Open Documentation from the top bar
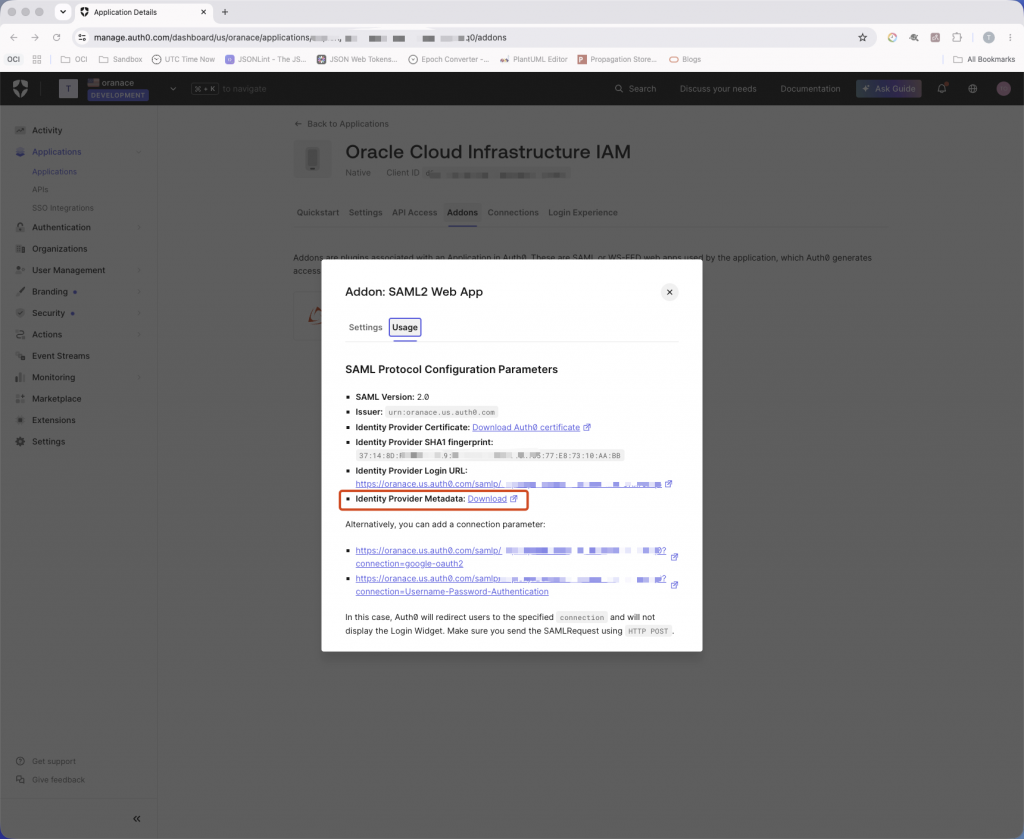The height and width of the screenshot is (839, 1024). (810, 89)
